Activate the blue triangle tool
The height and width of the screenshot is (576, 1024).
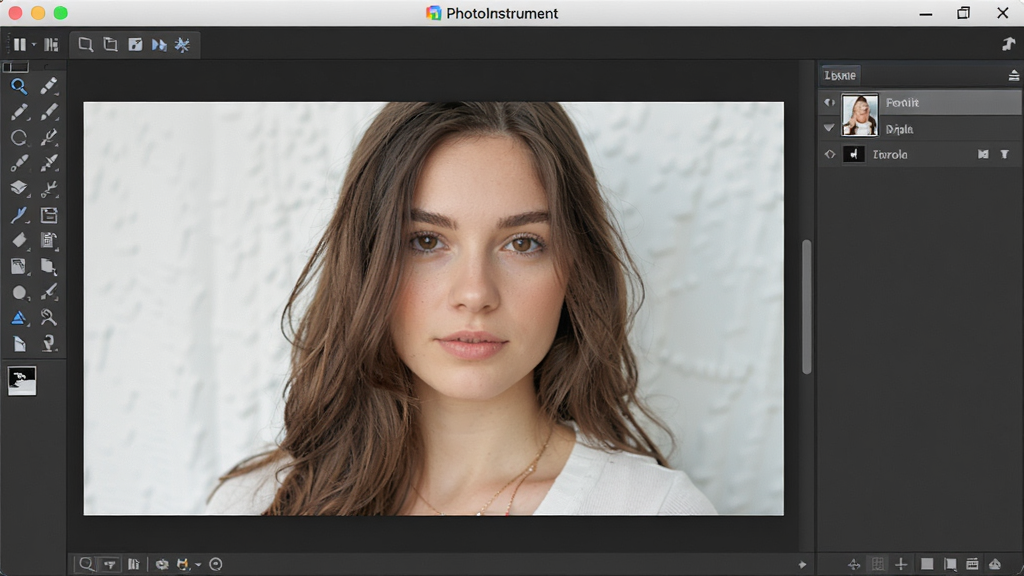[x=19, y=318]
